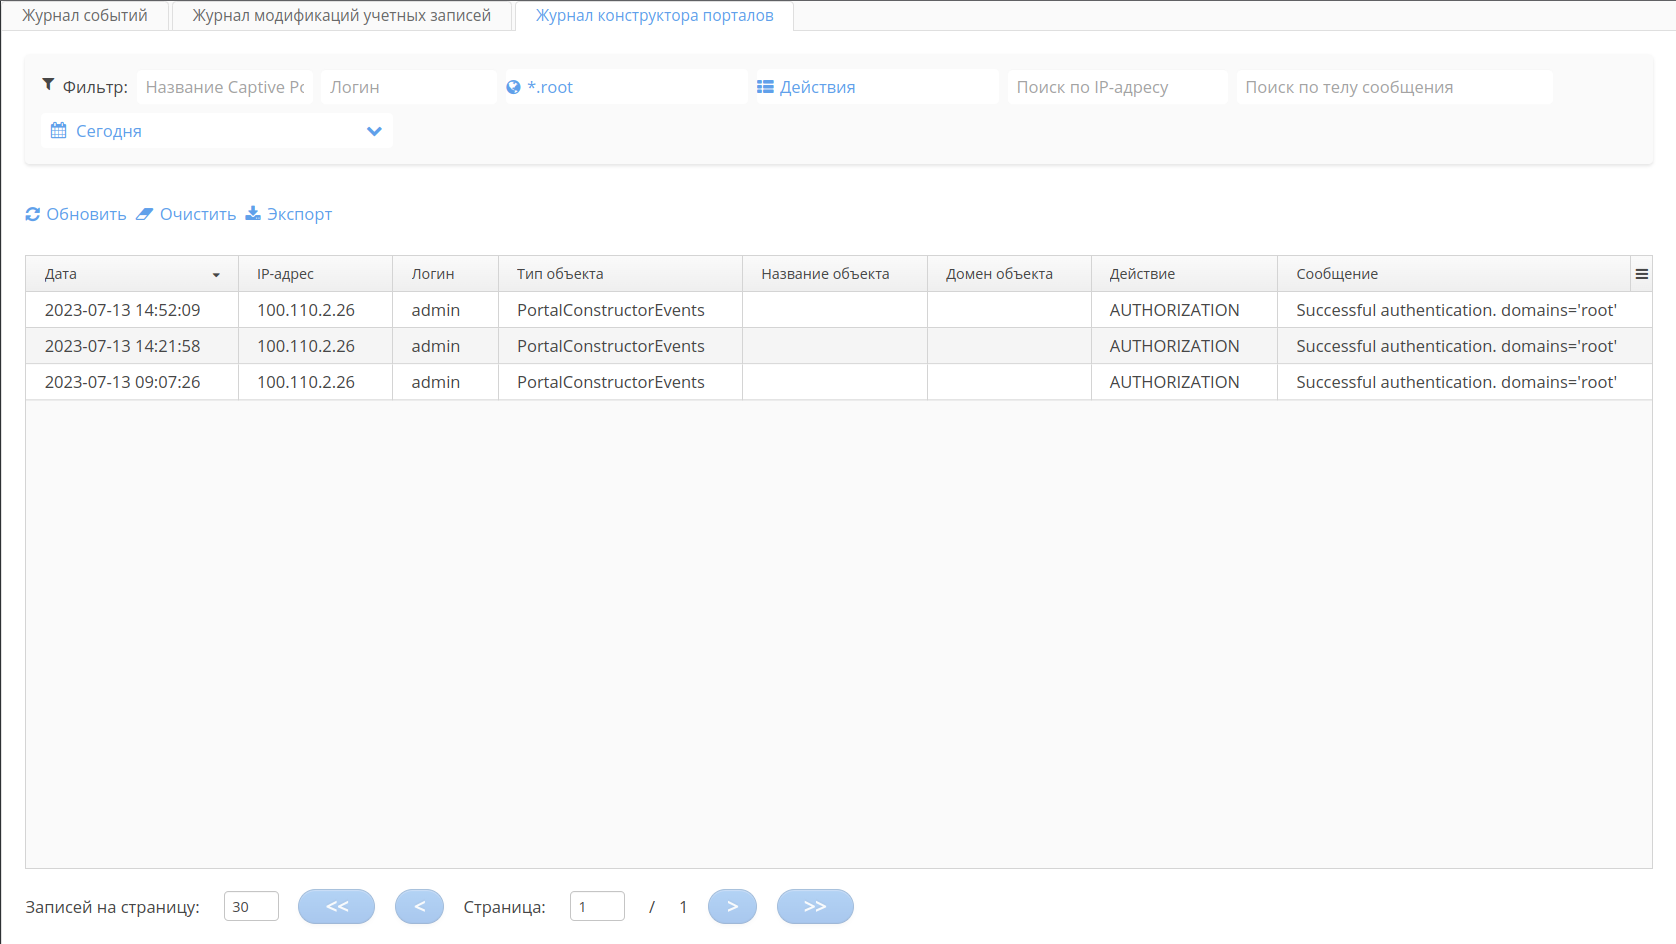Go to last page with >> button
Viewport: 1676px width, 944px height.
(x=815, y=907)
